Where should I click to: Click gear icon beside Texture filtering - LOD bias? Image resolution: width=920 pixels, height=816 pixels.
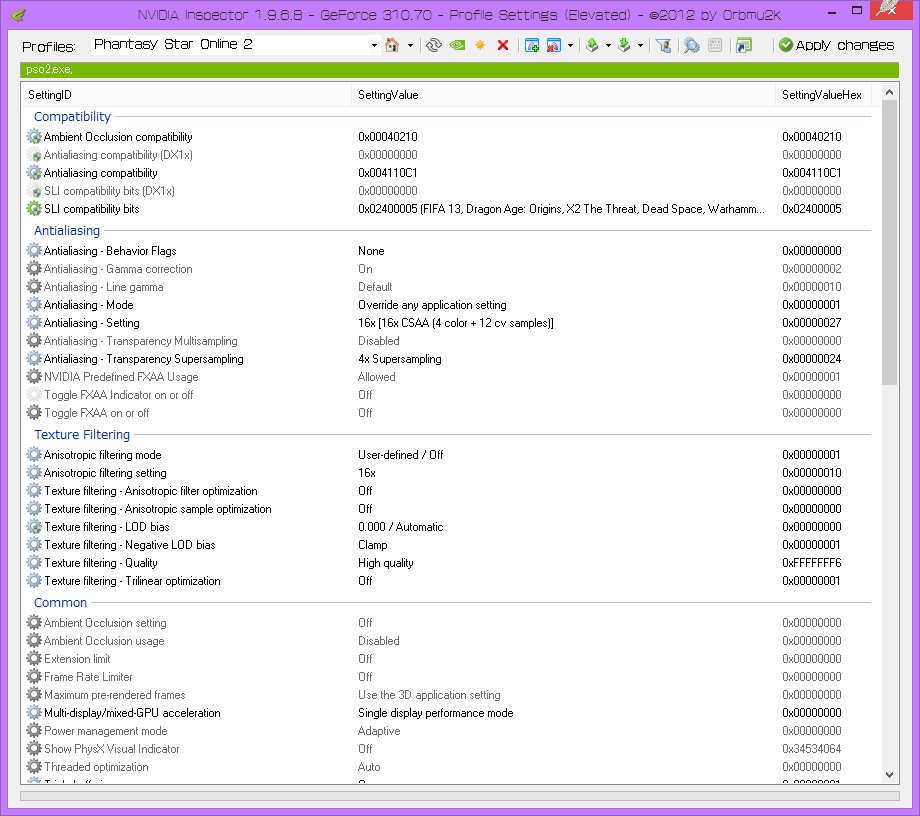coord(34,527)
